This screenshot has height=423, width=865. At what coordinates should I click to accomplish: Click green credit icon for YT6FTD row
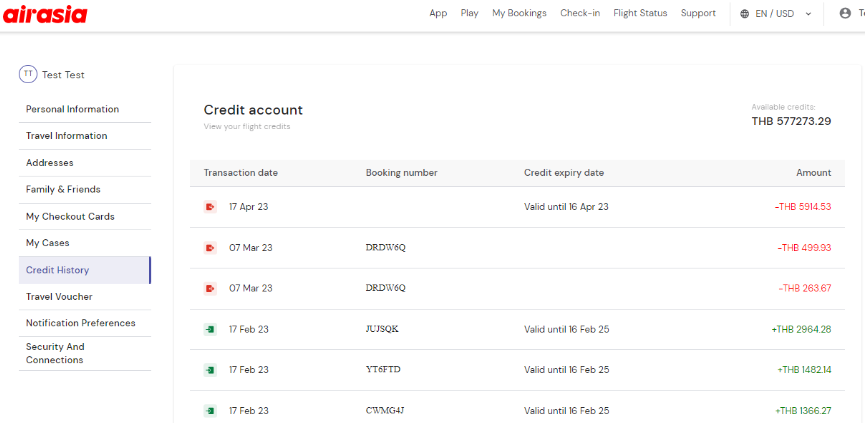(210, 370)
